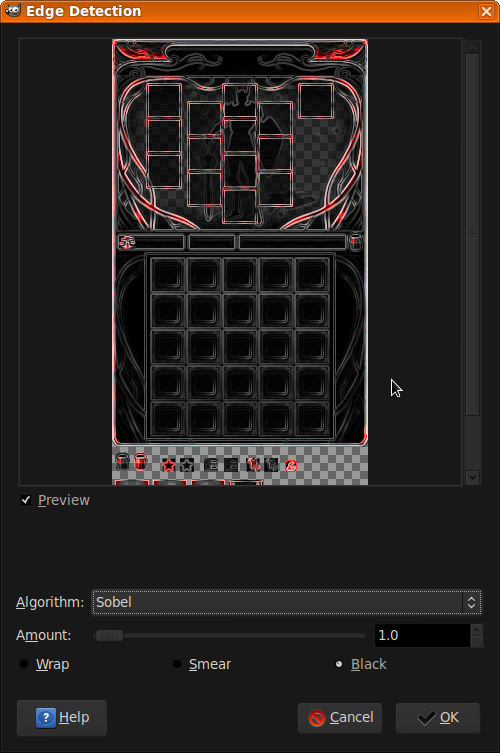
Task: Click the Algorithm combo box arrows
Action: 471,602
